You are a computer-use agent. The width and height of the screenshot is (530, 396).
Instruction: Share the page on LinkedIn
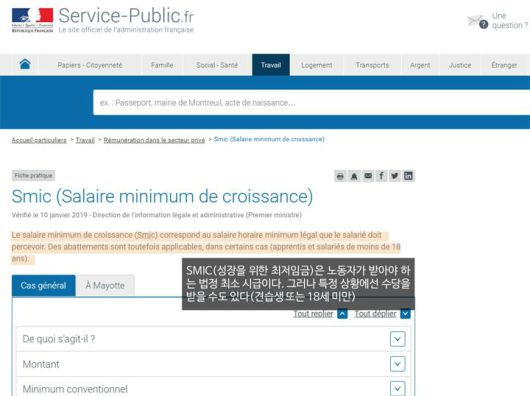pyautogui.click(x=408, y=176)
